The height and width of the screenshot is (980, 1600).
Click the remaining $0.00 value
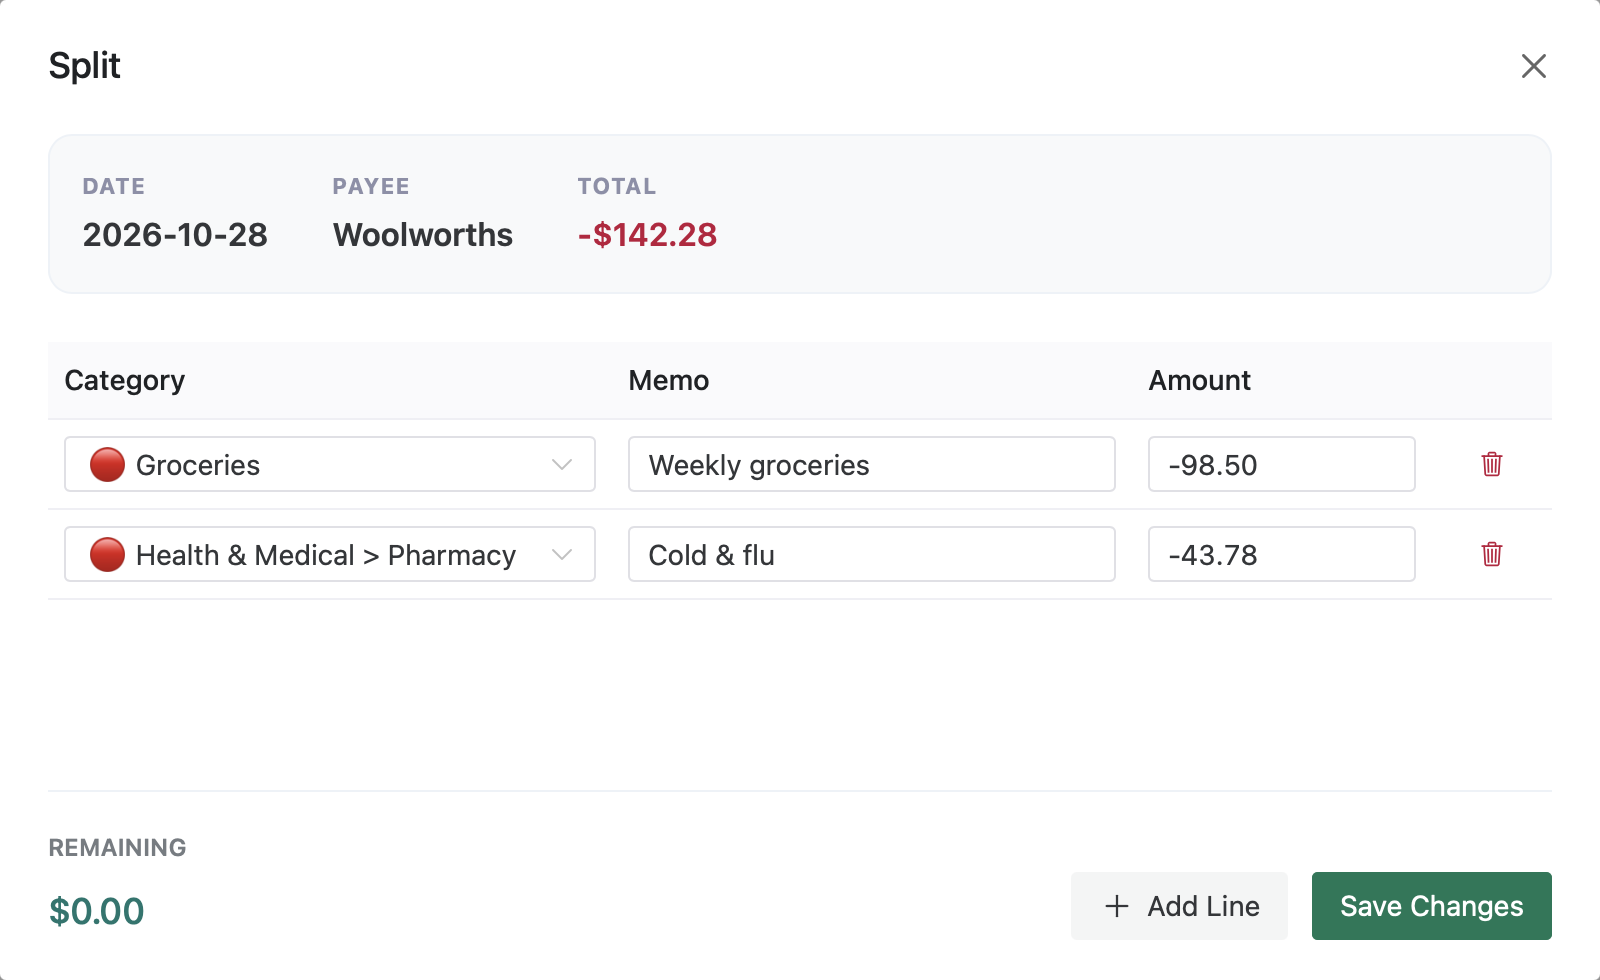(x=97, y=911)
